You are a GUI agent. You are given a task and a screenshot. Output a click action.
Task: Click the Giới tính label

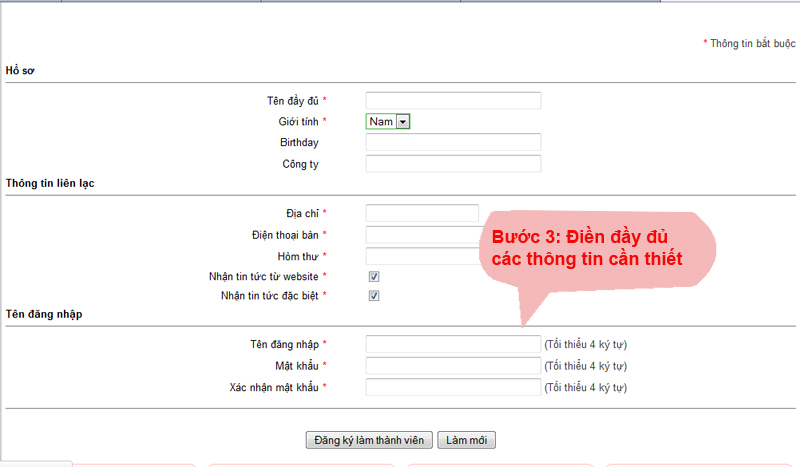(x=298, y=121)
